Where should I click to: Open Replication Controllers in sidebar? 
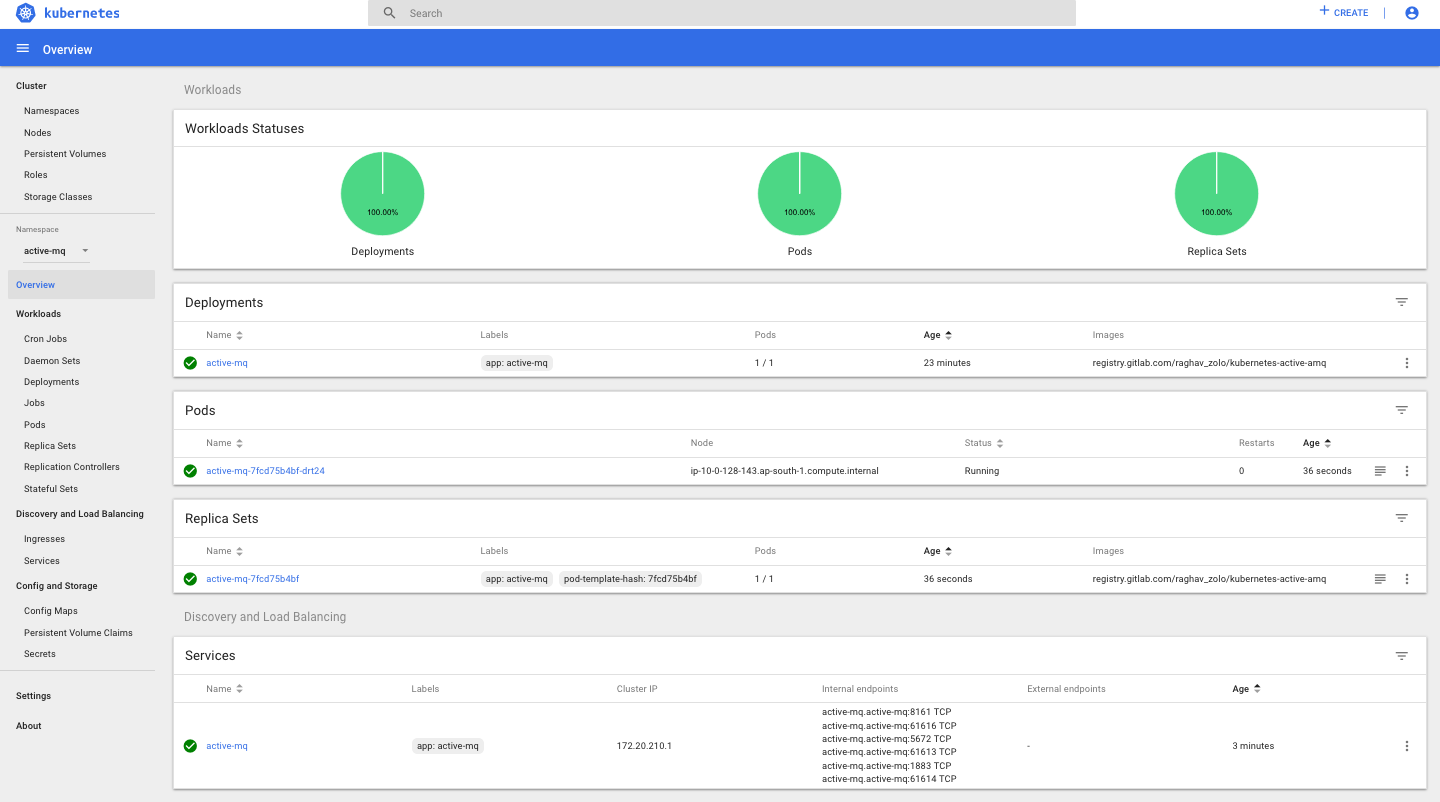[72, 467]
